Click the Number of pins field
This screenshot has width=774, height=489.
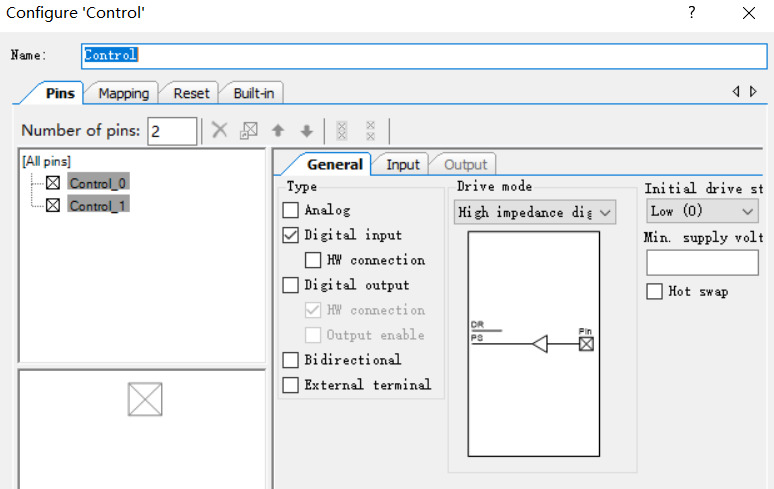coord(172,131)
